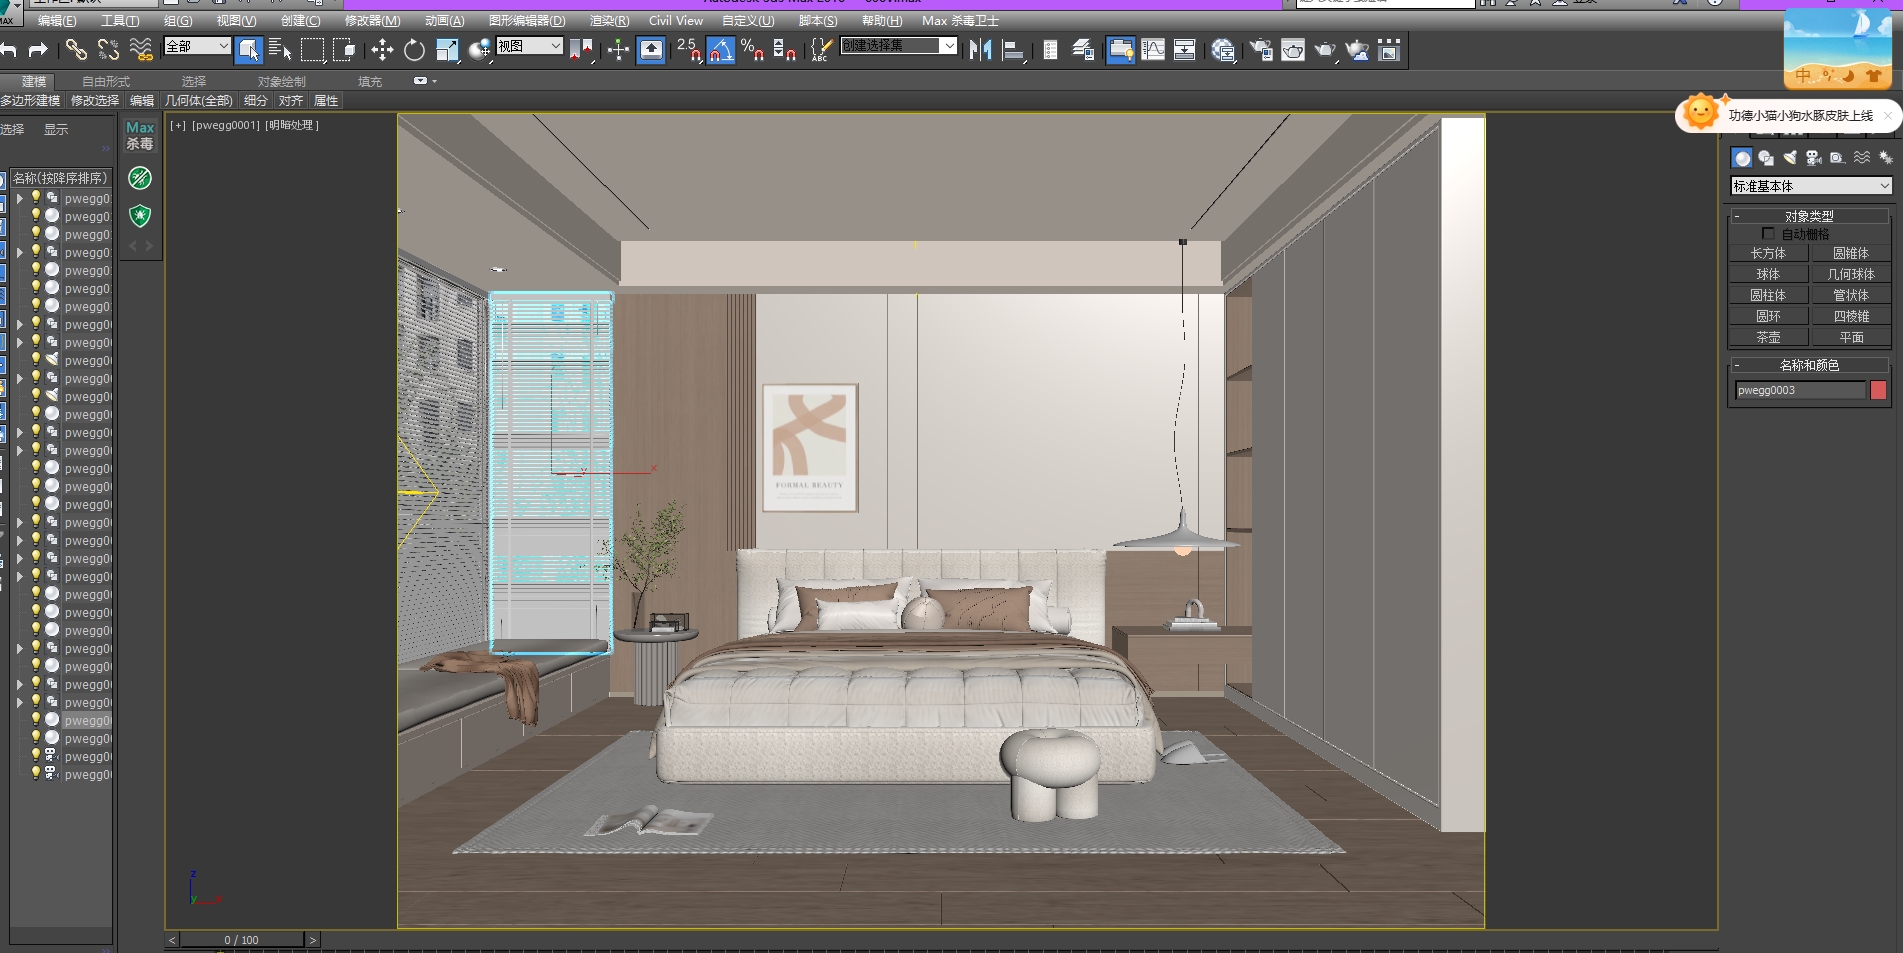
Task: Open the Material Editor
Action: click(x=1222, y=50)
